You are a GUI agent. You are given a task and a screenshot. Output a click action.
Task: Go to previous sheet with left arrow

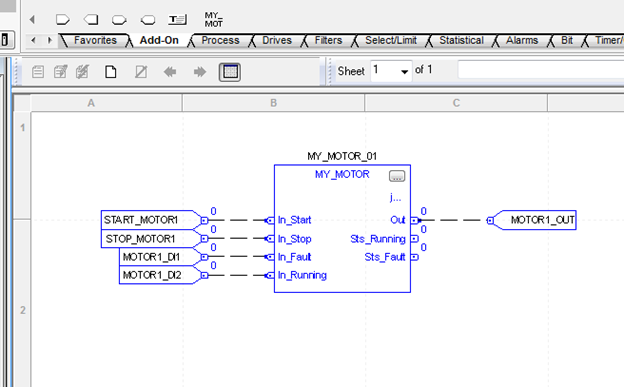[x=170, y=72]
